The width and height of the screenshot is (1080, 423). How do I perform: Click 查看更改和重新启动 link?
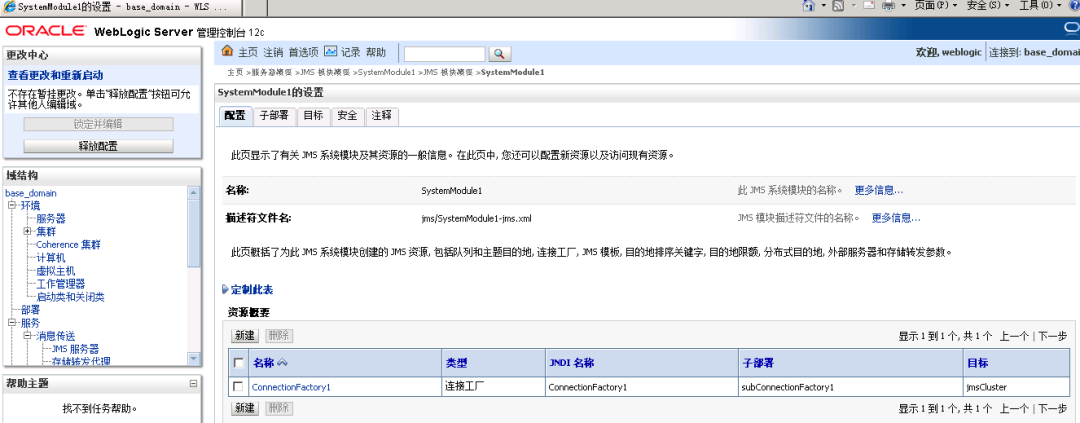(55, 75)
